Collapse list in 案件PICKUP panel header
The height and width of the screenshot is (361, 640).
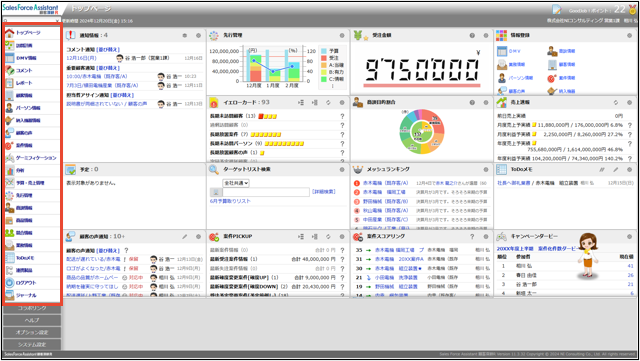315,236
